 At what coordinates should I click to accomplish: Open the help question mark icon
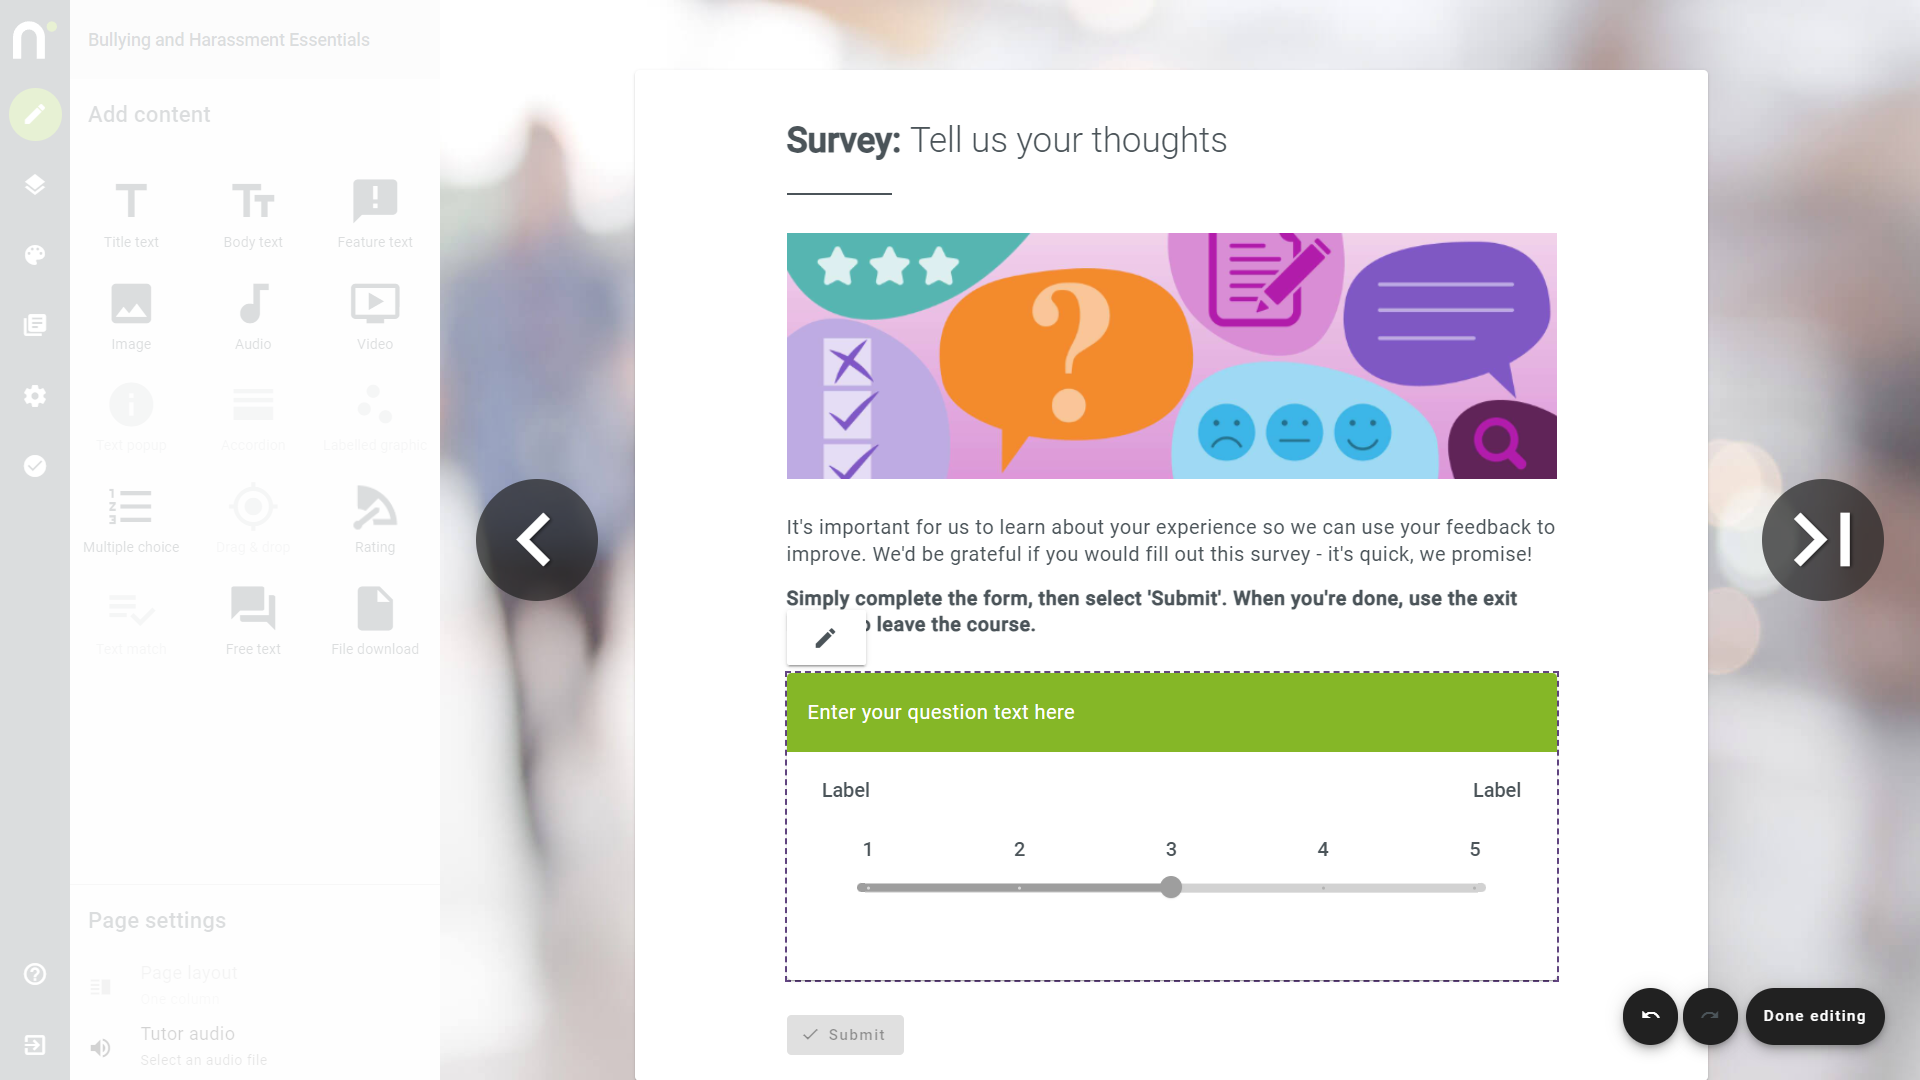coord(35,974)
